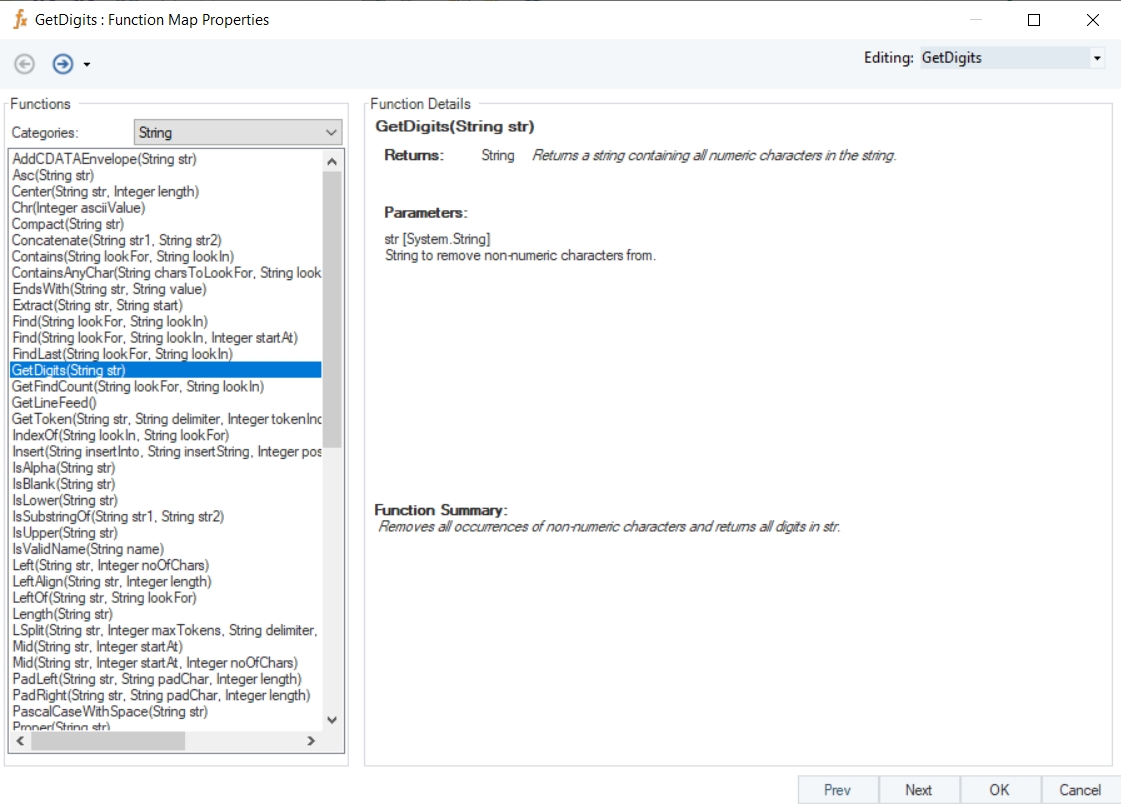The height and width of the screenshot is (804, 1121).
Task: Select Concatenate function in list
Action: [x=116, y=240]
